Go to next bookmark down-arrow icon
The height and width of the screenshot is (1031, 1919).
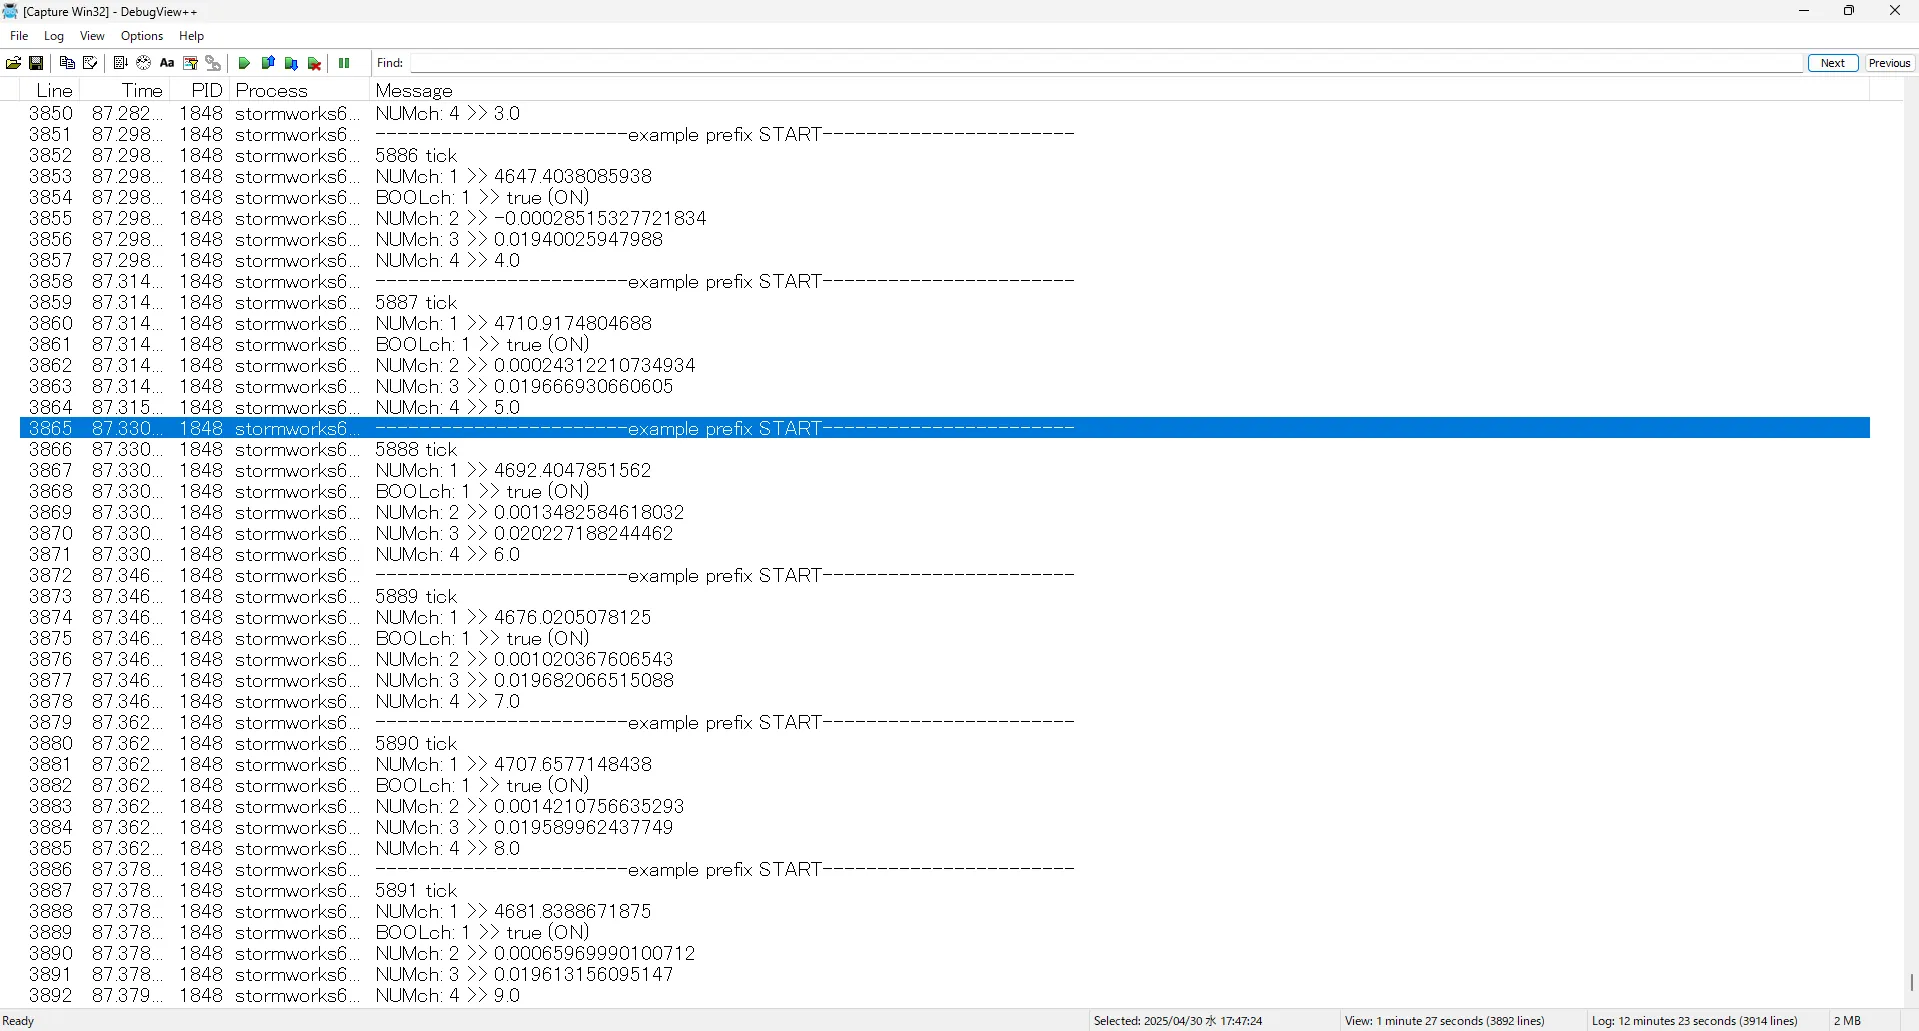(x=291, y=63)
